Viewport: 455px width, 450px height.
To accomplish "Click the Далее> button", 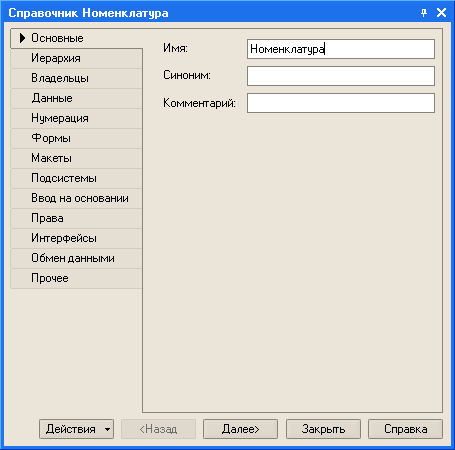I will [240, 429].
